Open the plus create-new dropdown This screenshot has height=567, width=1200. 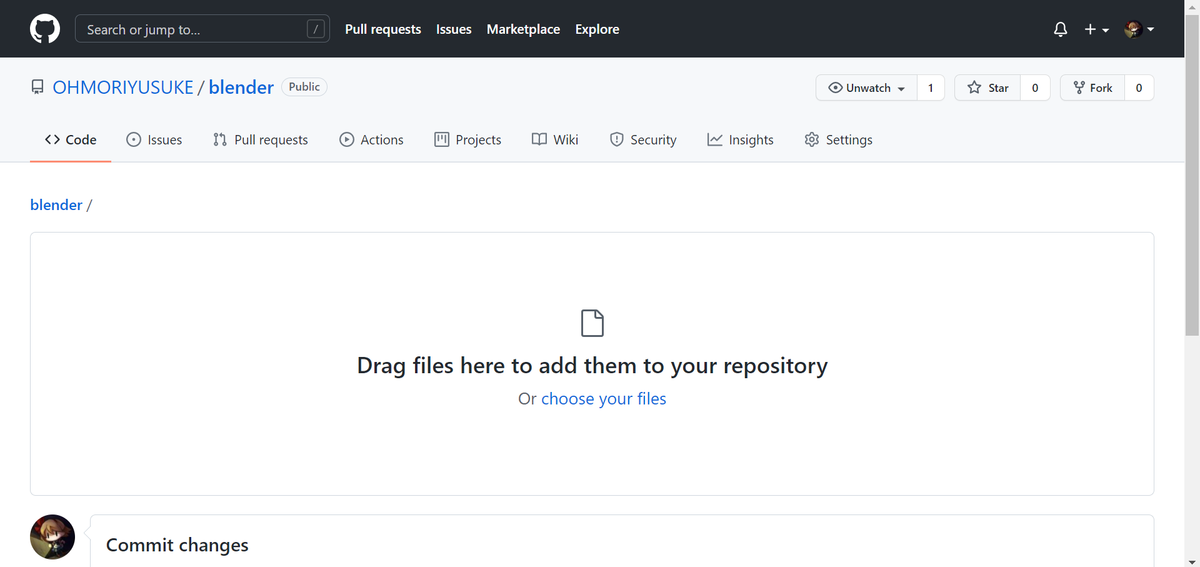pos(1097,30)
